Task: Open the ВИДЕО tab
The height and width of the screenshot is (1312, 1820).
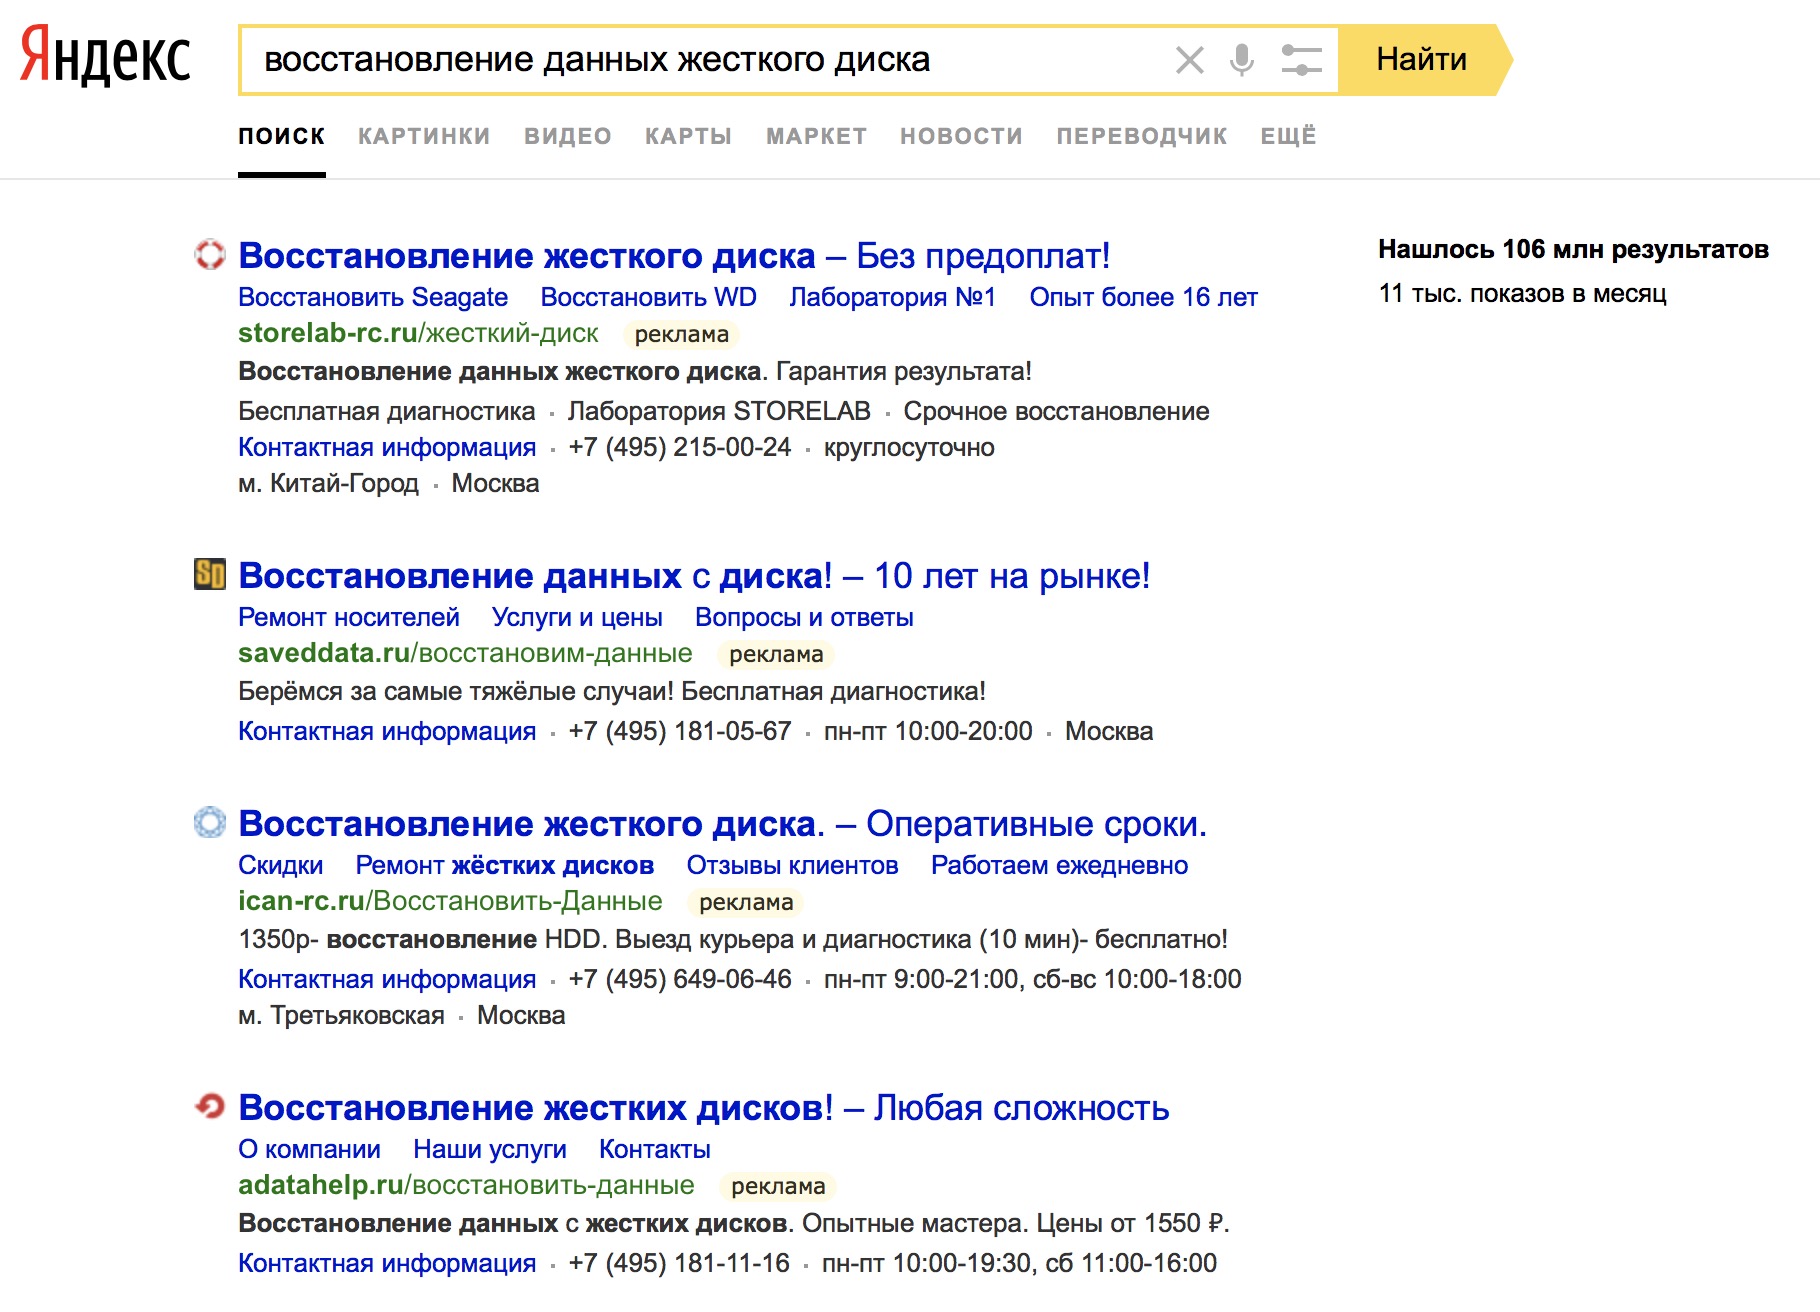Action: point(567,136)
